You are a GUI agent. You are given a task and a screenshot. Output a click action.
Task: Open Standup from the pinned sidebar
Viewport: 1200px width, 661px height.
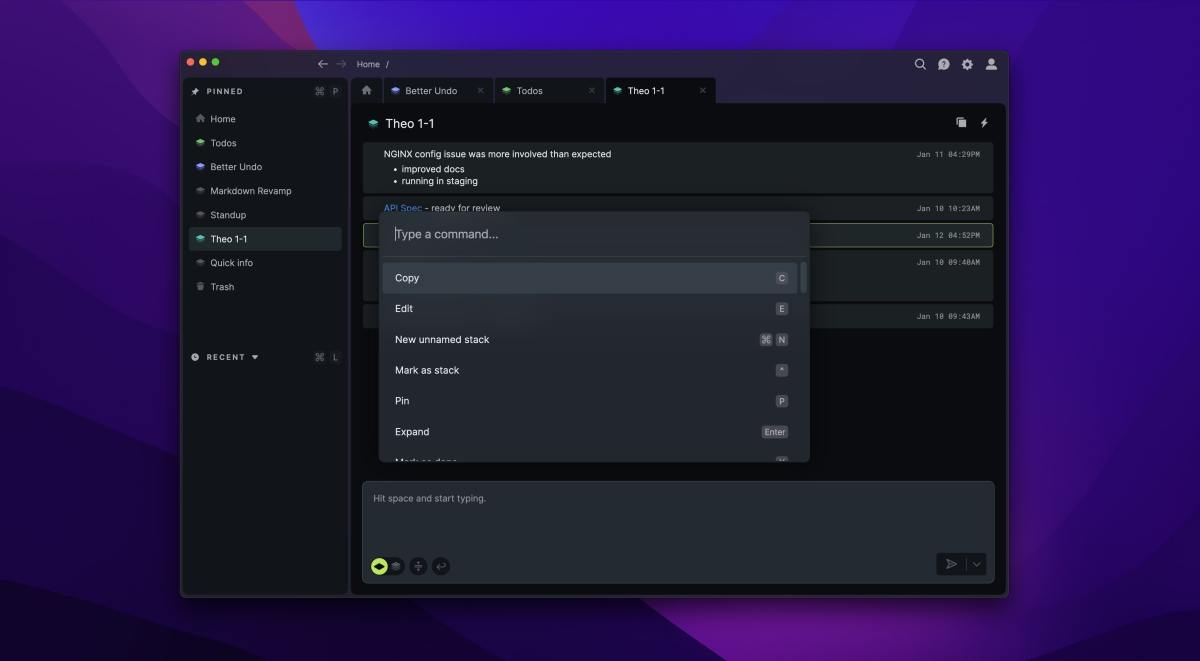(x=227, y=214)
